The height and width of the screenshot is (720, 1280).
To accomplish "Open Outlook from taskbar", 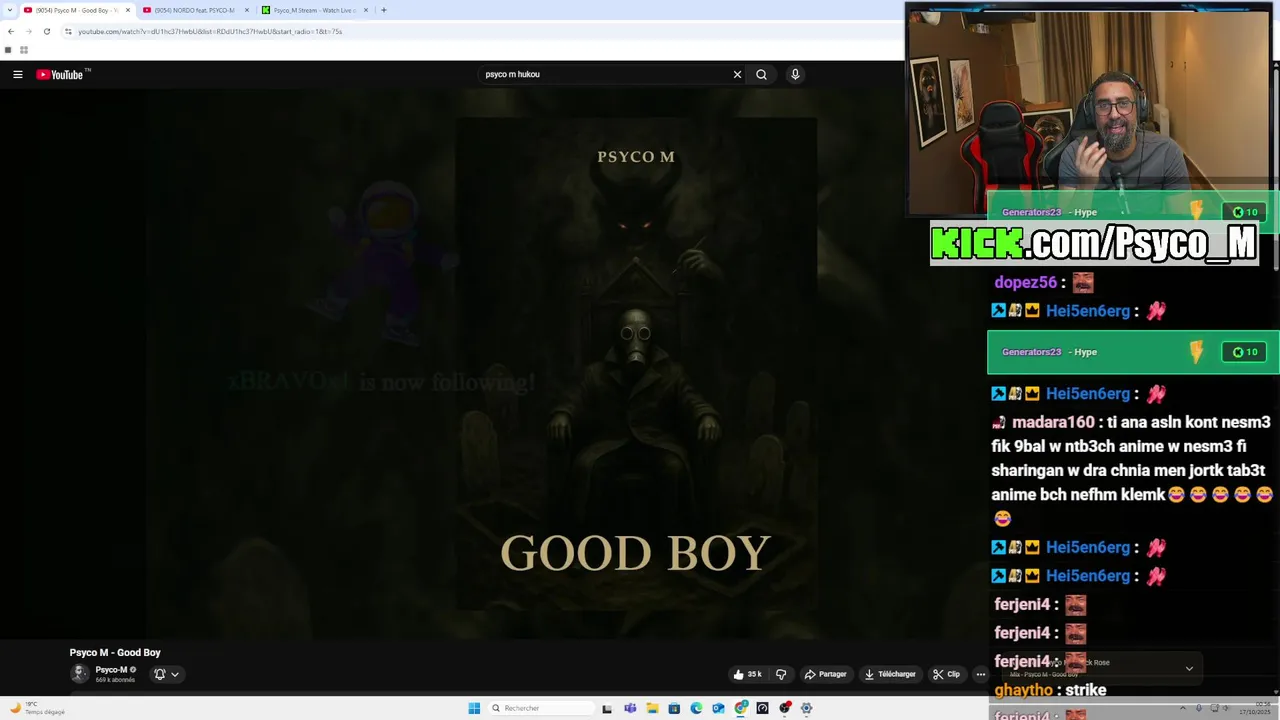I will [x=718, y=708].
